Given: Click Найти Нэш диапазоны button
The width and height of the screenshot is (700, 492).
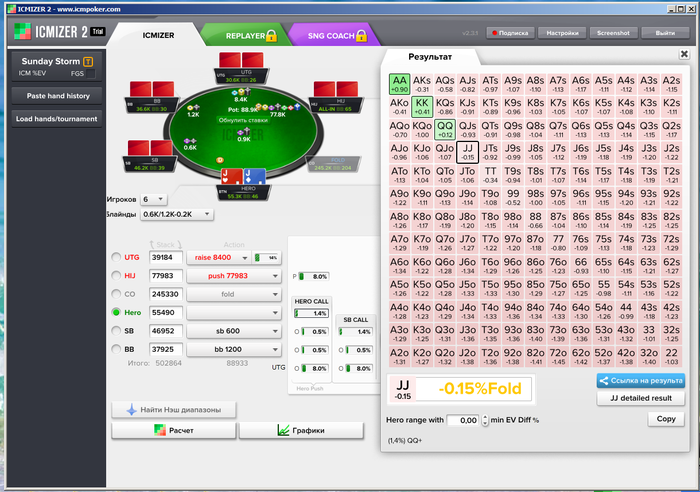Looking at the screenshot, I should 174,410.
